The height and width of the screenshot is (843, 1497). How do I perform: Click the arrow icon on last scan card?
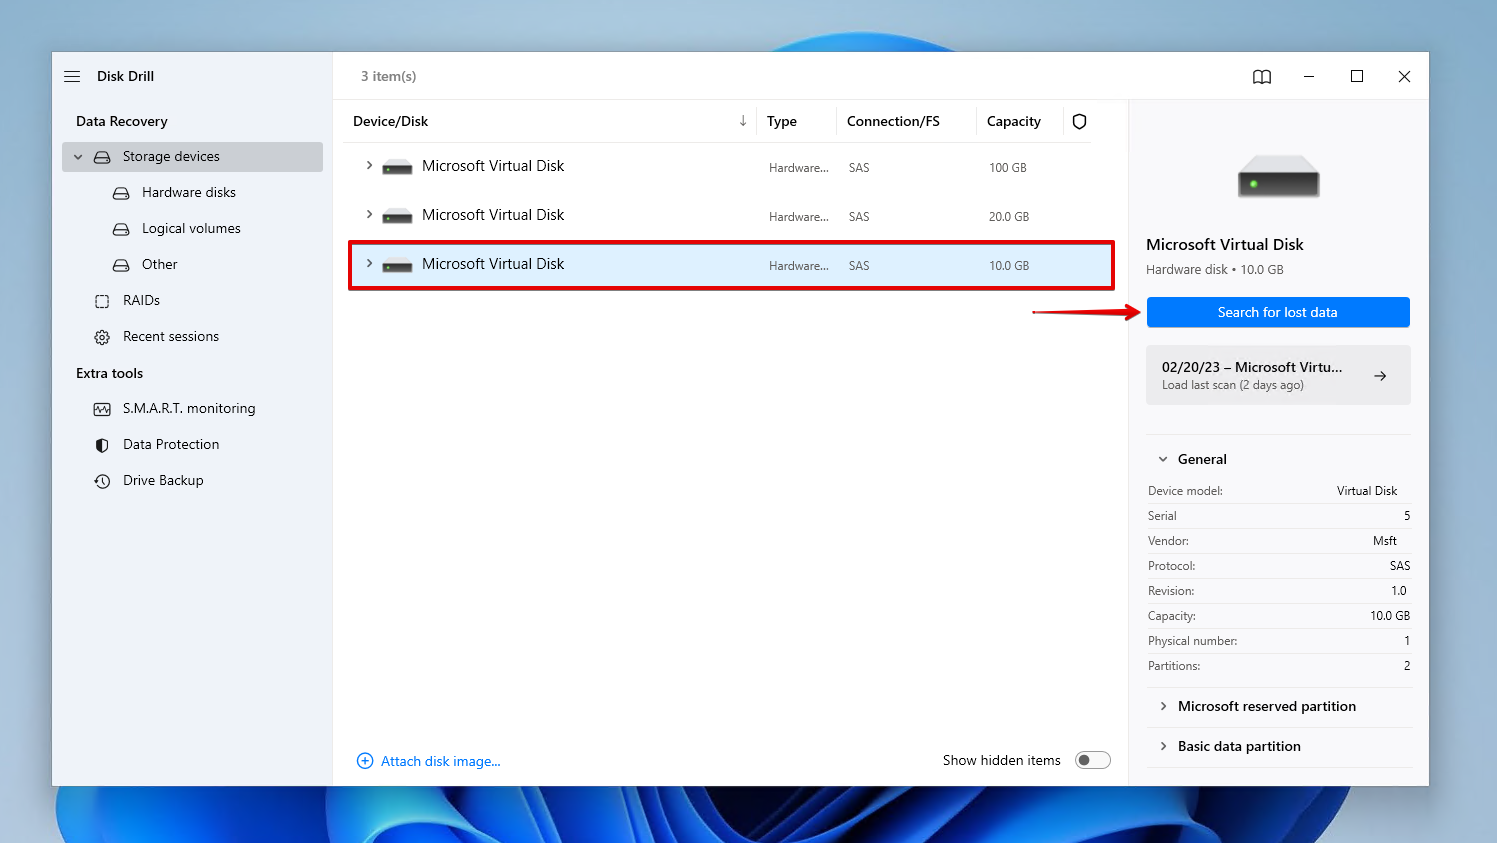coord(1380,376)
